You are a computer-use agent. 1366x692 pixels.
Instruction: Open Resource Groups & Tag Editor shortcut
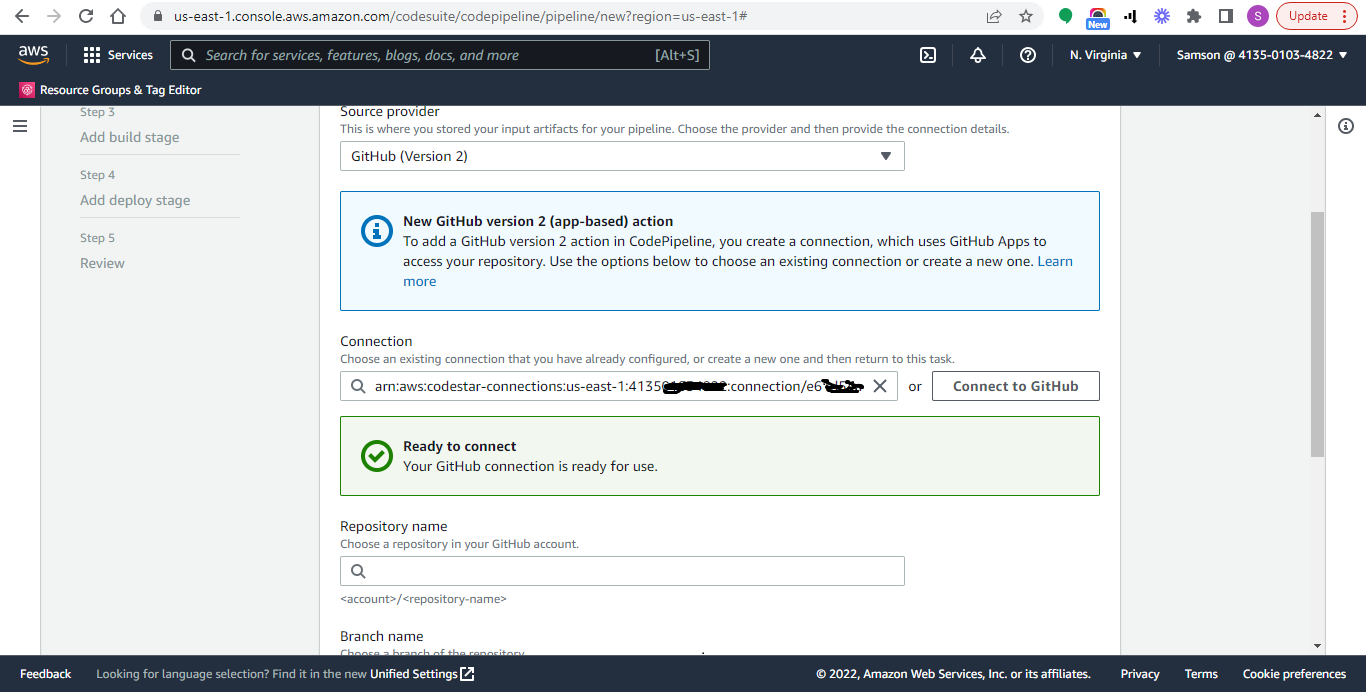click(111, 90)
